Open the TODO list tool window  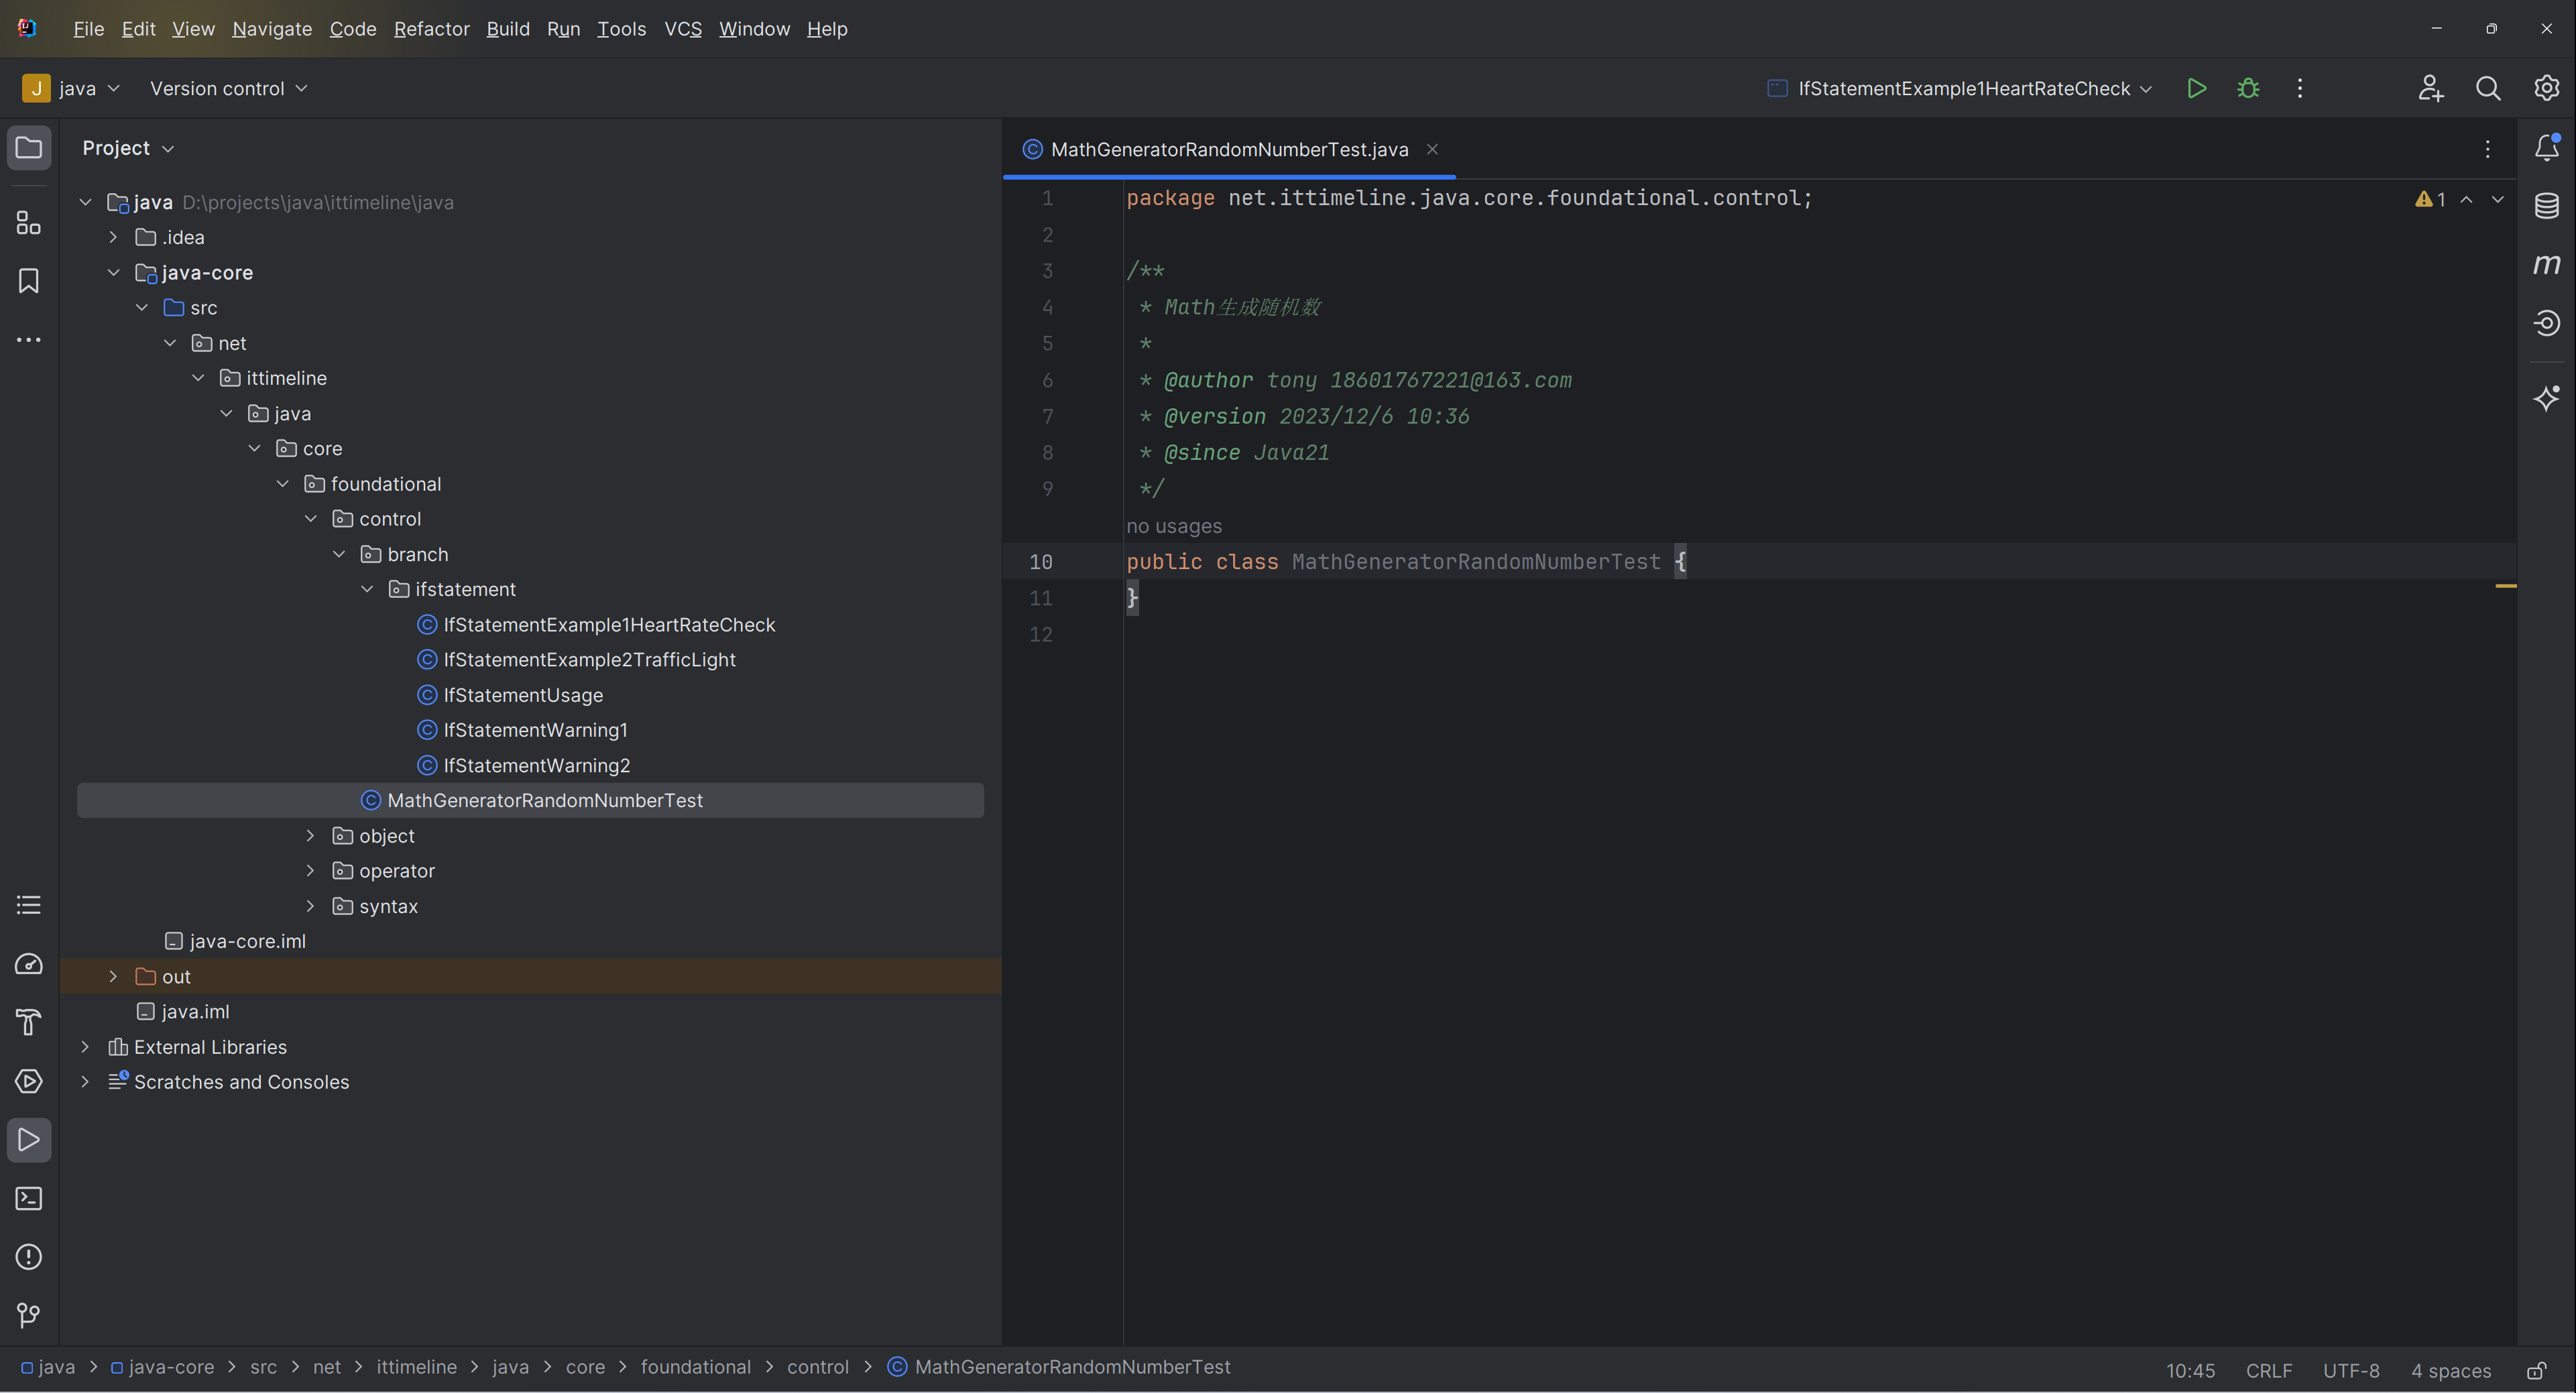point(29,905)
